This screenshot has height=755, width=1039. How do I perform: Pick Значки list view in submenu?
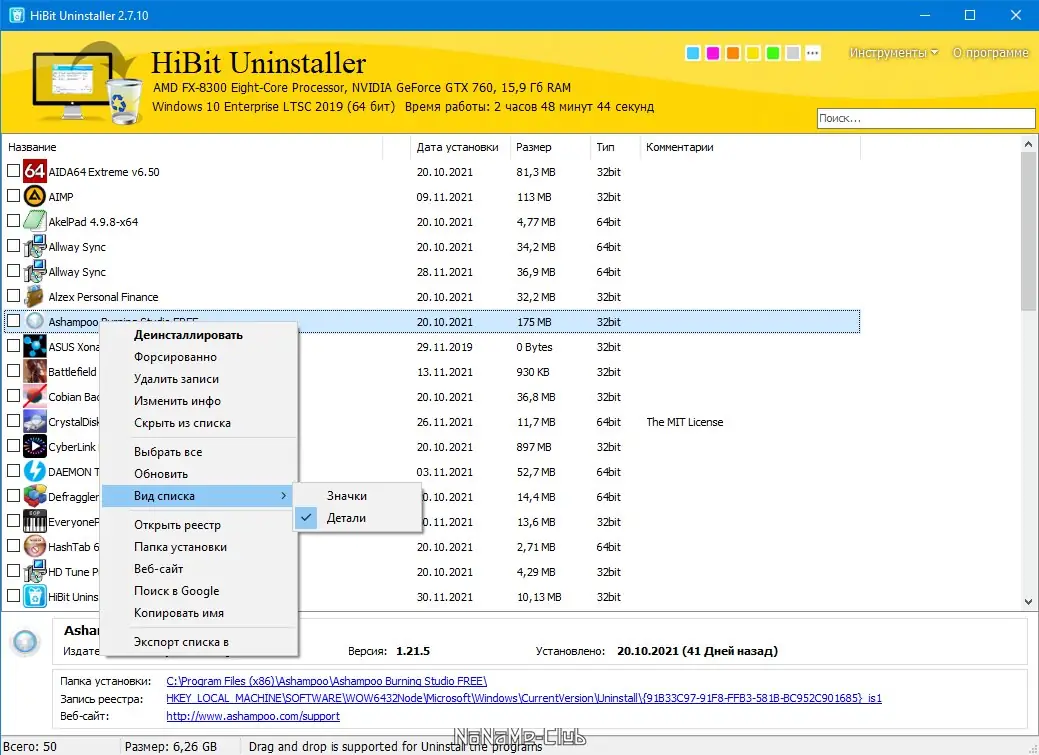[347, 496]
